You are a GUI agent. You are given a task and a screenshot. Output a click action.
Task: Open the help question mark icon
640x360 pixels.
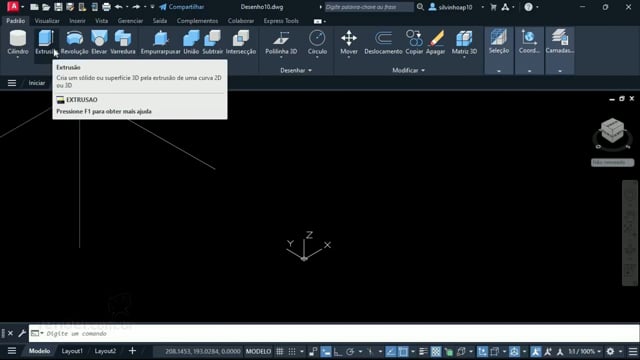point(528,7)
